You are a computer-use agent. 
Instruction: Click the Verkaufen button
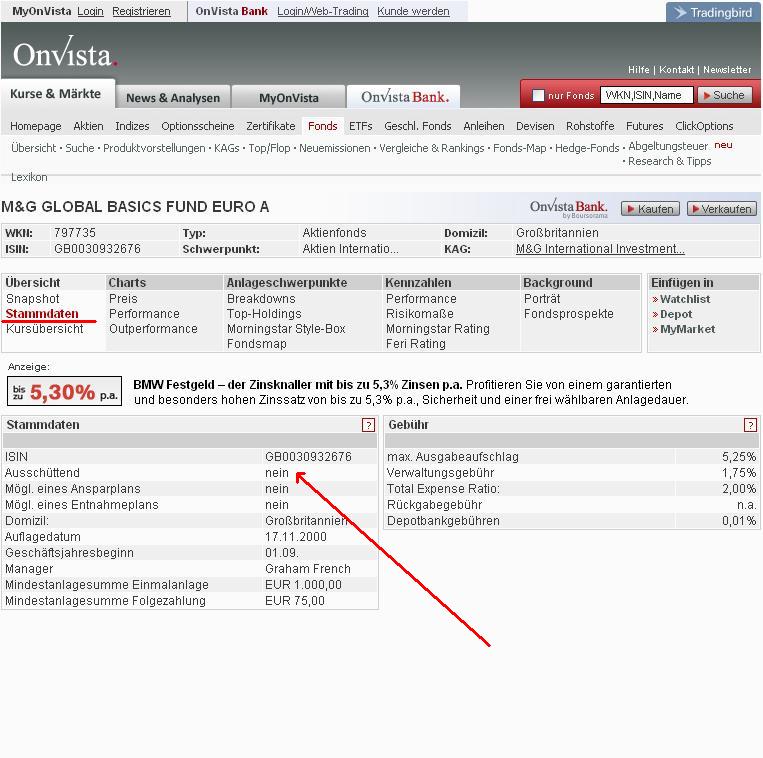(x=722, y=209)
